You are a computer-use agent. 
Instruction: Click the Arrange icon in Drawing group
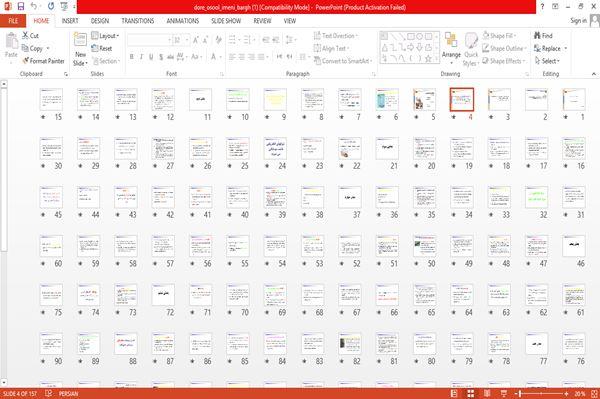click(451, 48)
